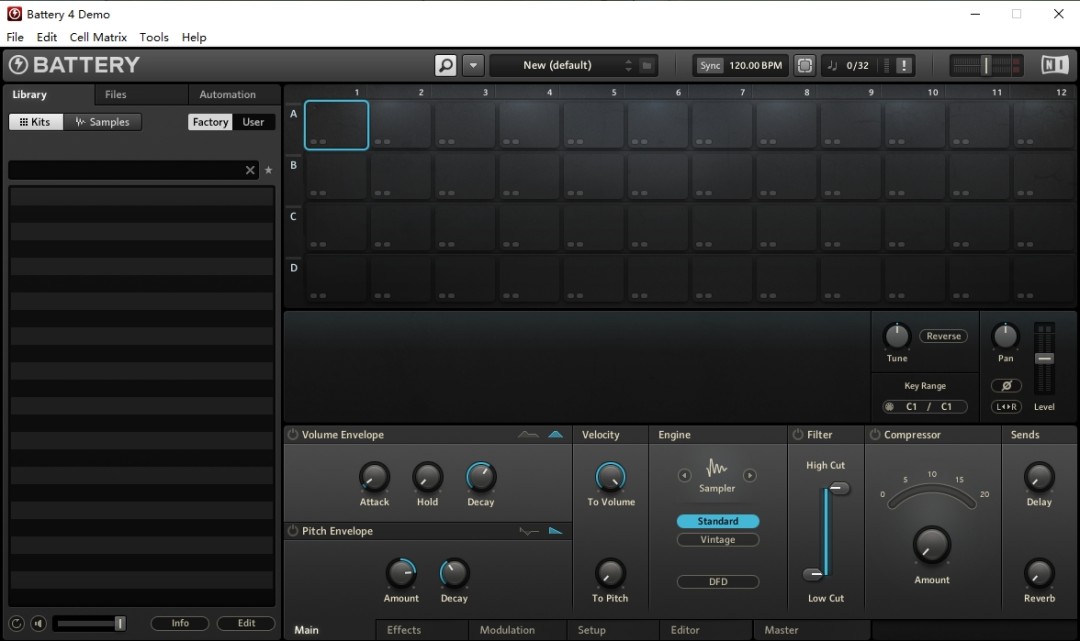Open the Cell Matrix menu

(98, 37)
